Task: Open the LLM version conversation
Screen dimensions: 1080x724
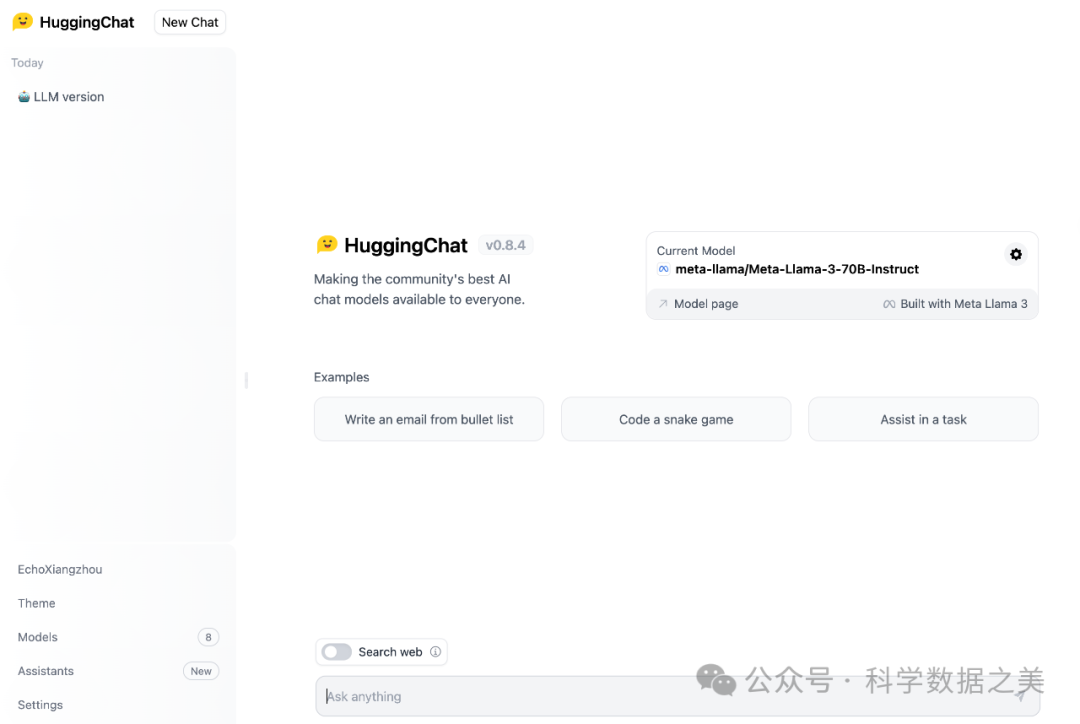Action: point(69,97)
